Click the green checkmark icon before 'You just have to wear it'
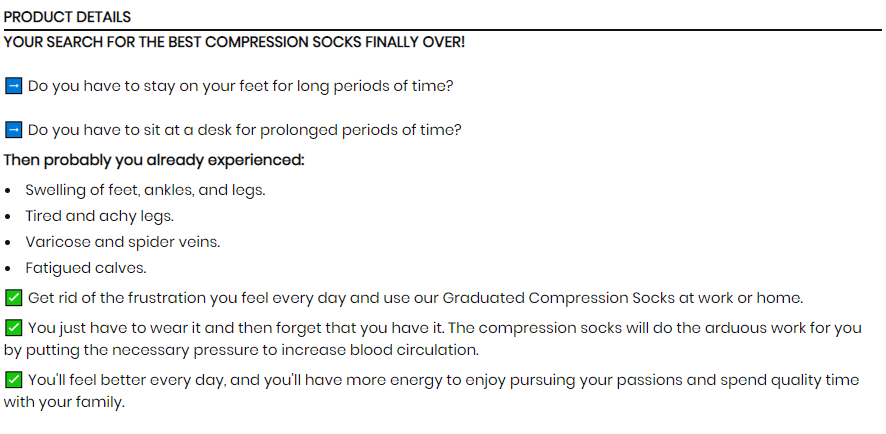Screen dimensions: 886x434 point(14,328)
